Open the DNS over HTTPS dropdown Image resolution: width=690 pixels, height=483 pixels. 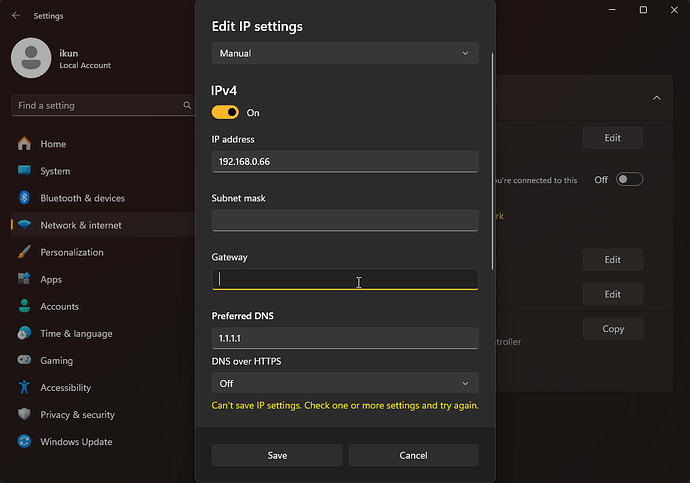(345, 383)
